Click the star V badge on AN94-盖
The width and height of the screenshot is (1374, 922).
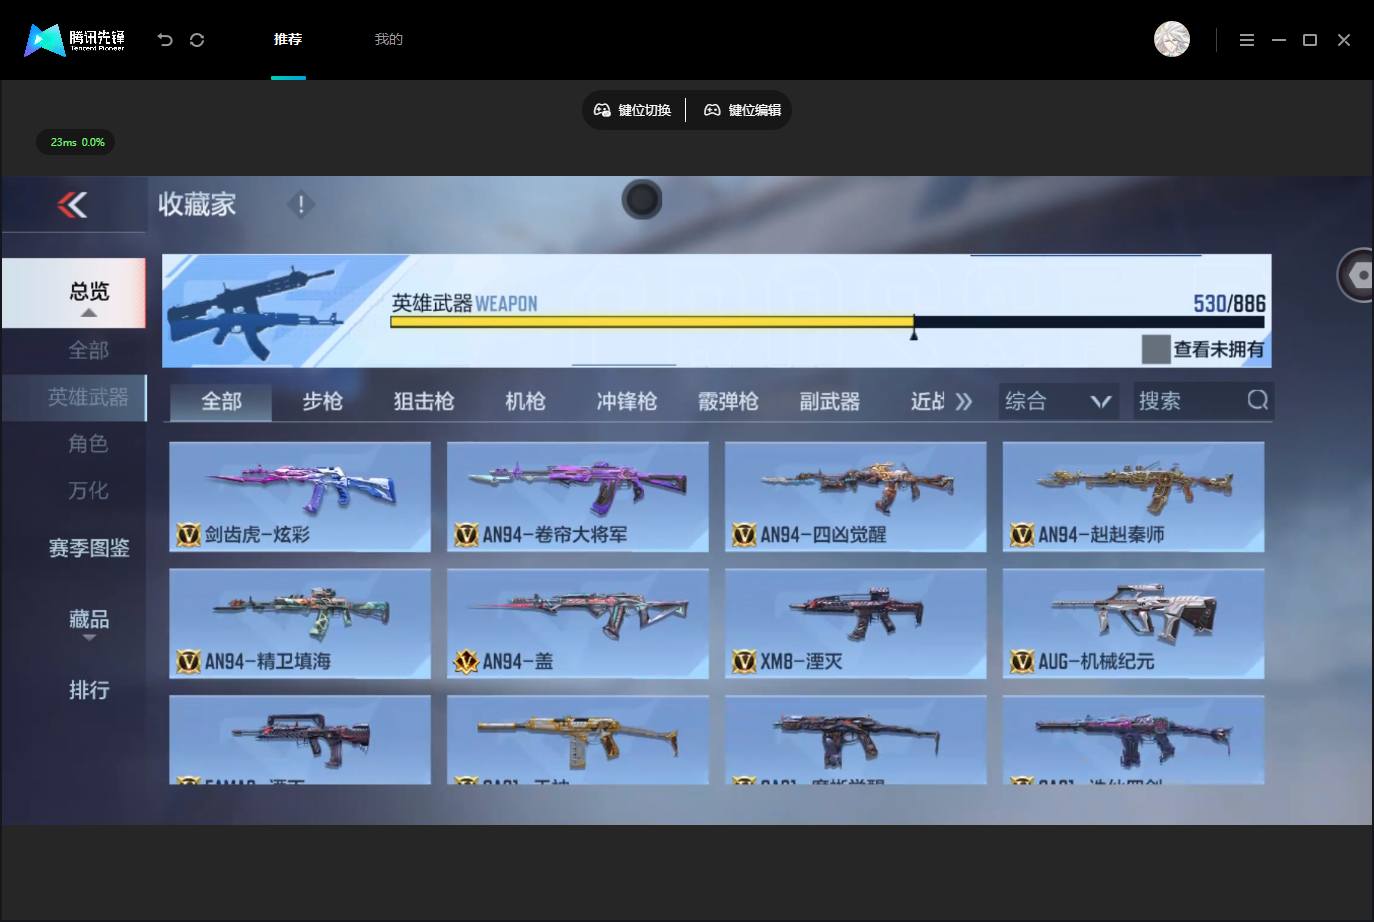[466, 661]
